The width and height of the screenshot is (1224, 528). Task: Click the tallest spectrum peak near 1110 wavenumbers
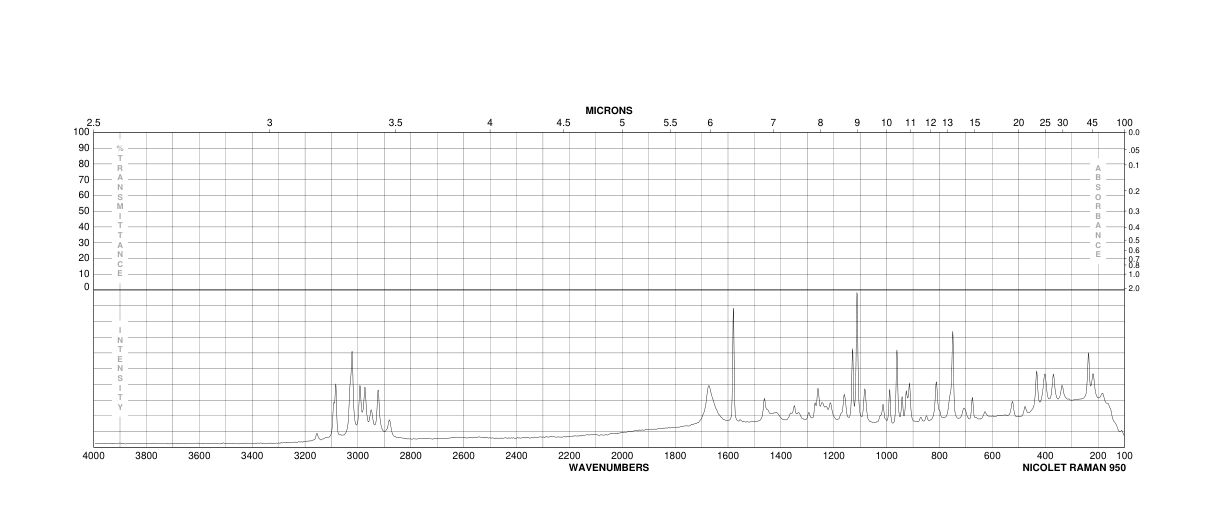click(x=857, y=294)
